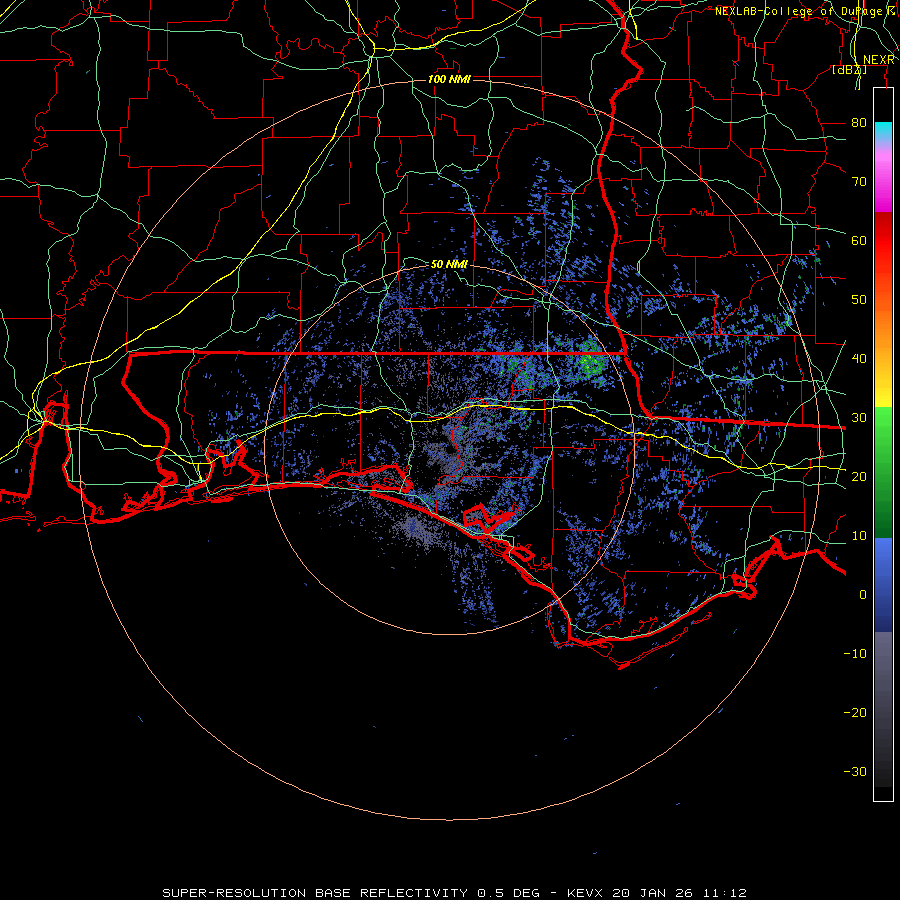Click the -10 value on the dBZ scale
Image resolution: width=900 pixels, height=900 pixels.
[x=855, y=654]
